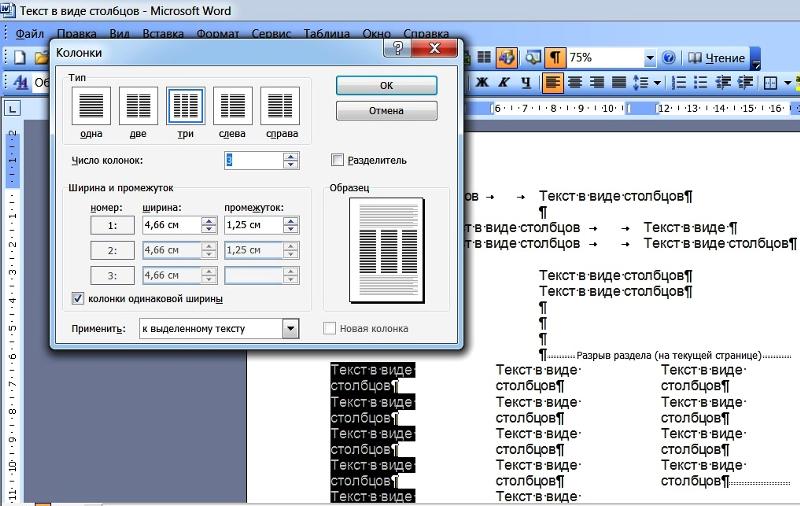The height and width of the screenshot is (506, 800).
Task: Open the Вставка menu
Action: point(163,34)
